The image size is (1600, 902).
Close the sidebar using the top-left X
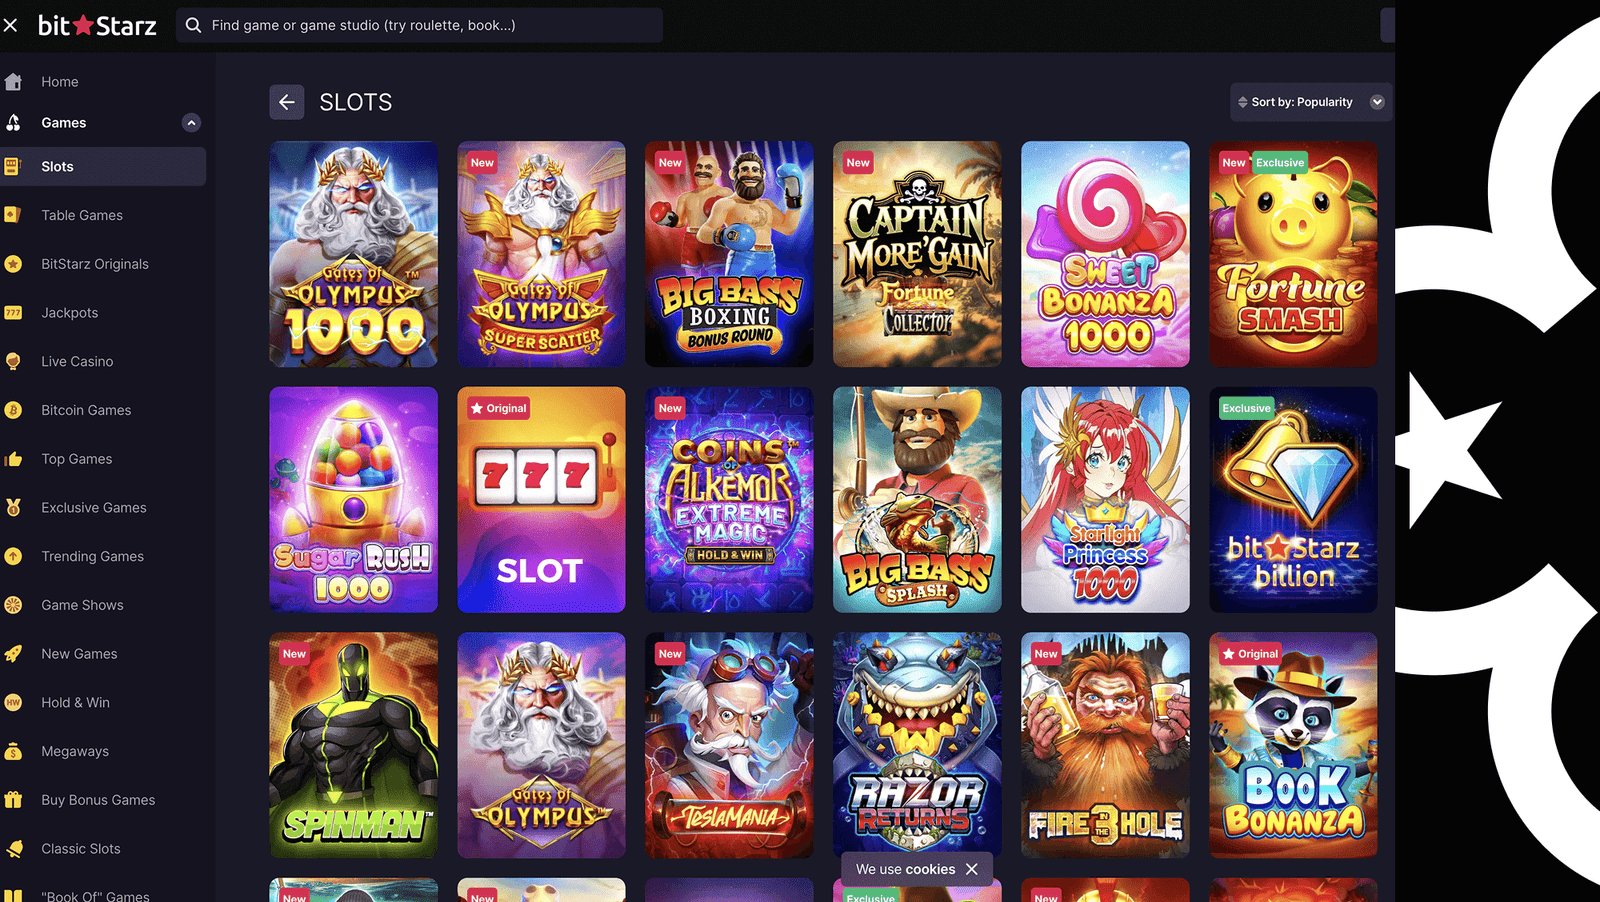(10, 25)
